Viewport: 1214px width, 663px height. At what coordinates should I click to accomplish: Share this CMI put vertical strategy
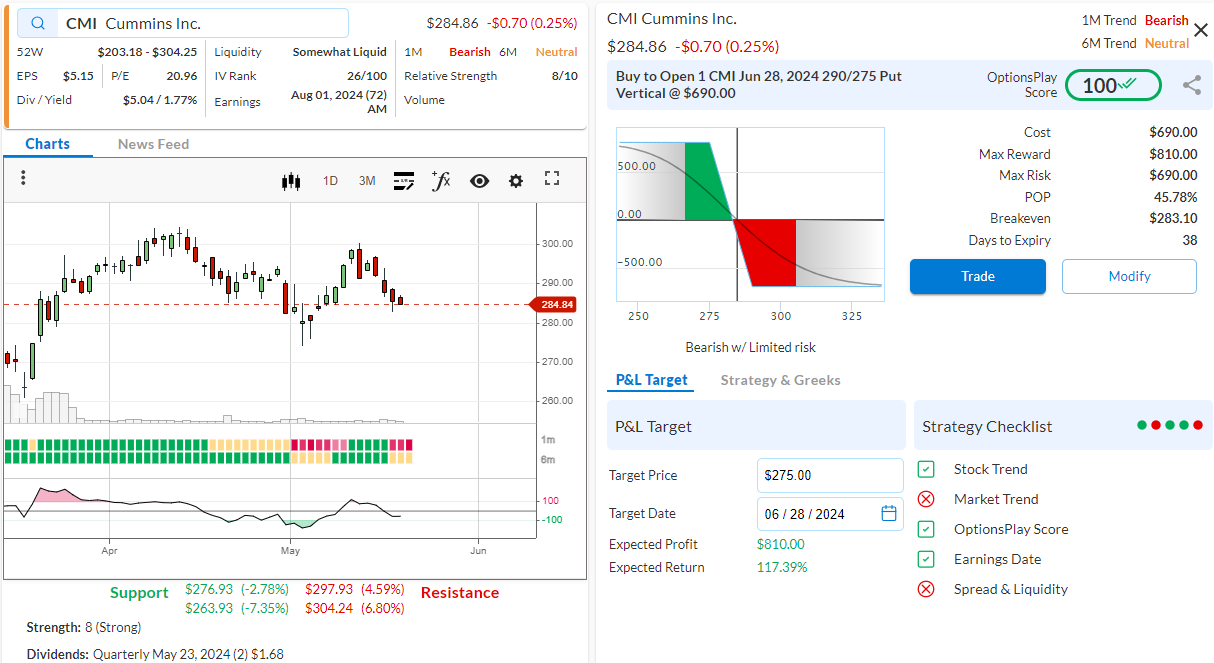pyautogui.click(x=1192, y=86)
